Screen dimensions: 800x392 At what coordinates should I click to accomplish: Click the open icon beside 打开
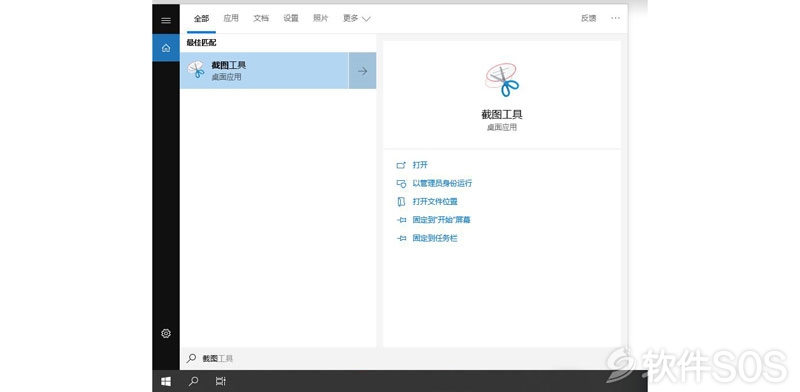[x=401, y=165]
